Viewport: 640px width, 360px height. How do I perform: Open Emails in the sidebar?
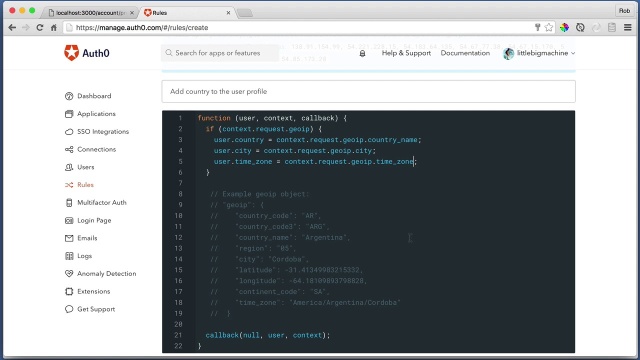(87, 238)
